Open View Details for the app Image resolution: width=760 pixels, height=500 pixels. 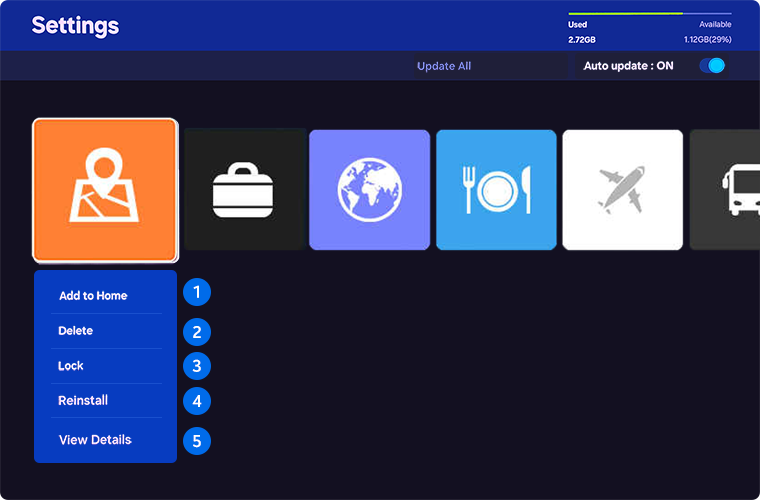coord(95,440)
